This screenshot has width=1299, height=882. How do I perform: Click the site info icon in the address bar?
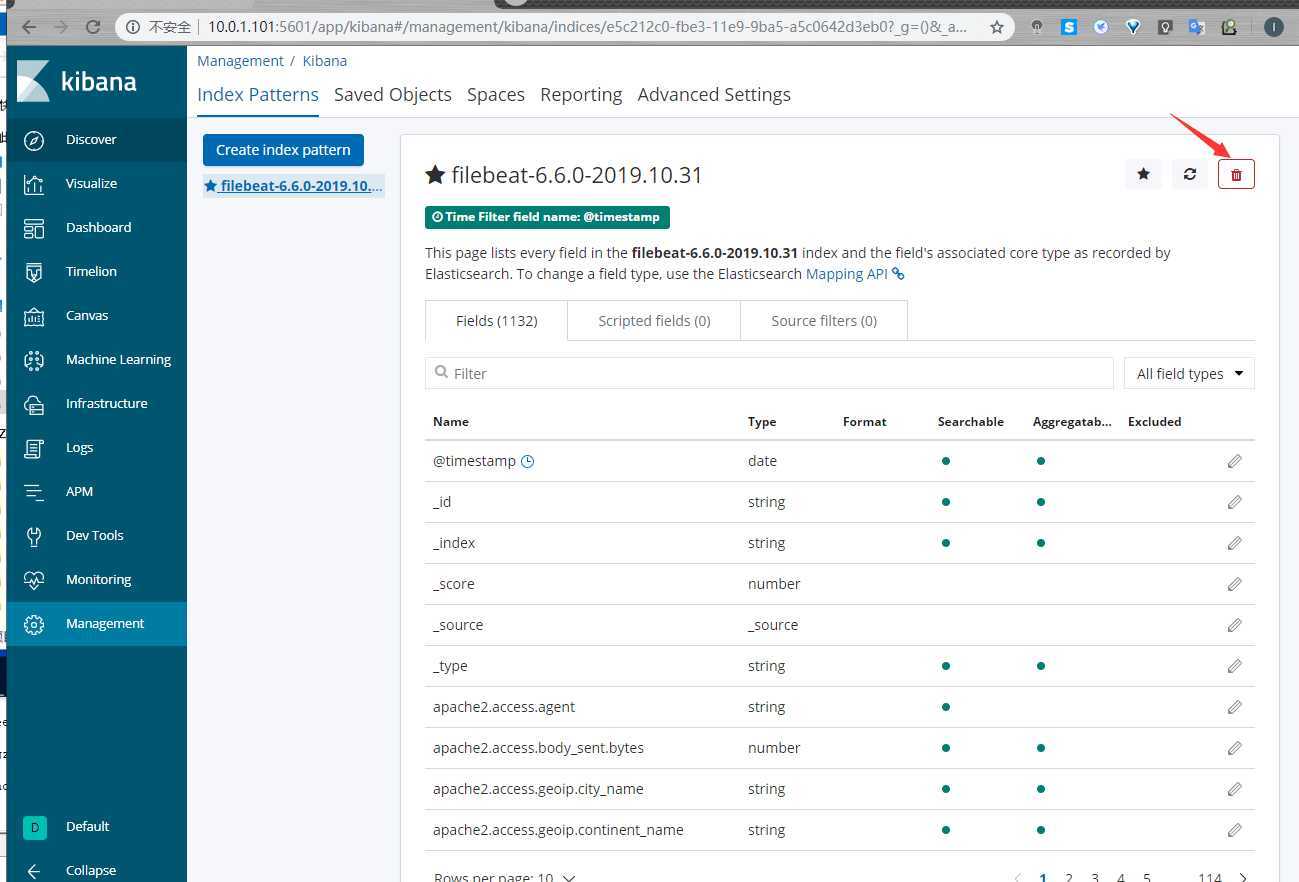click(133, 27)
